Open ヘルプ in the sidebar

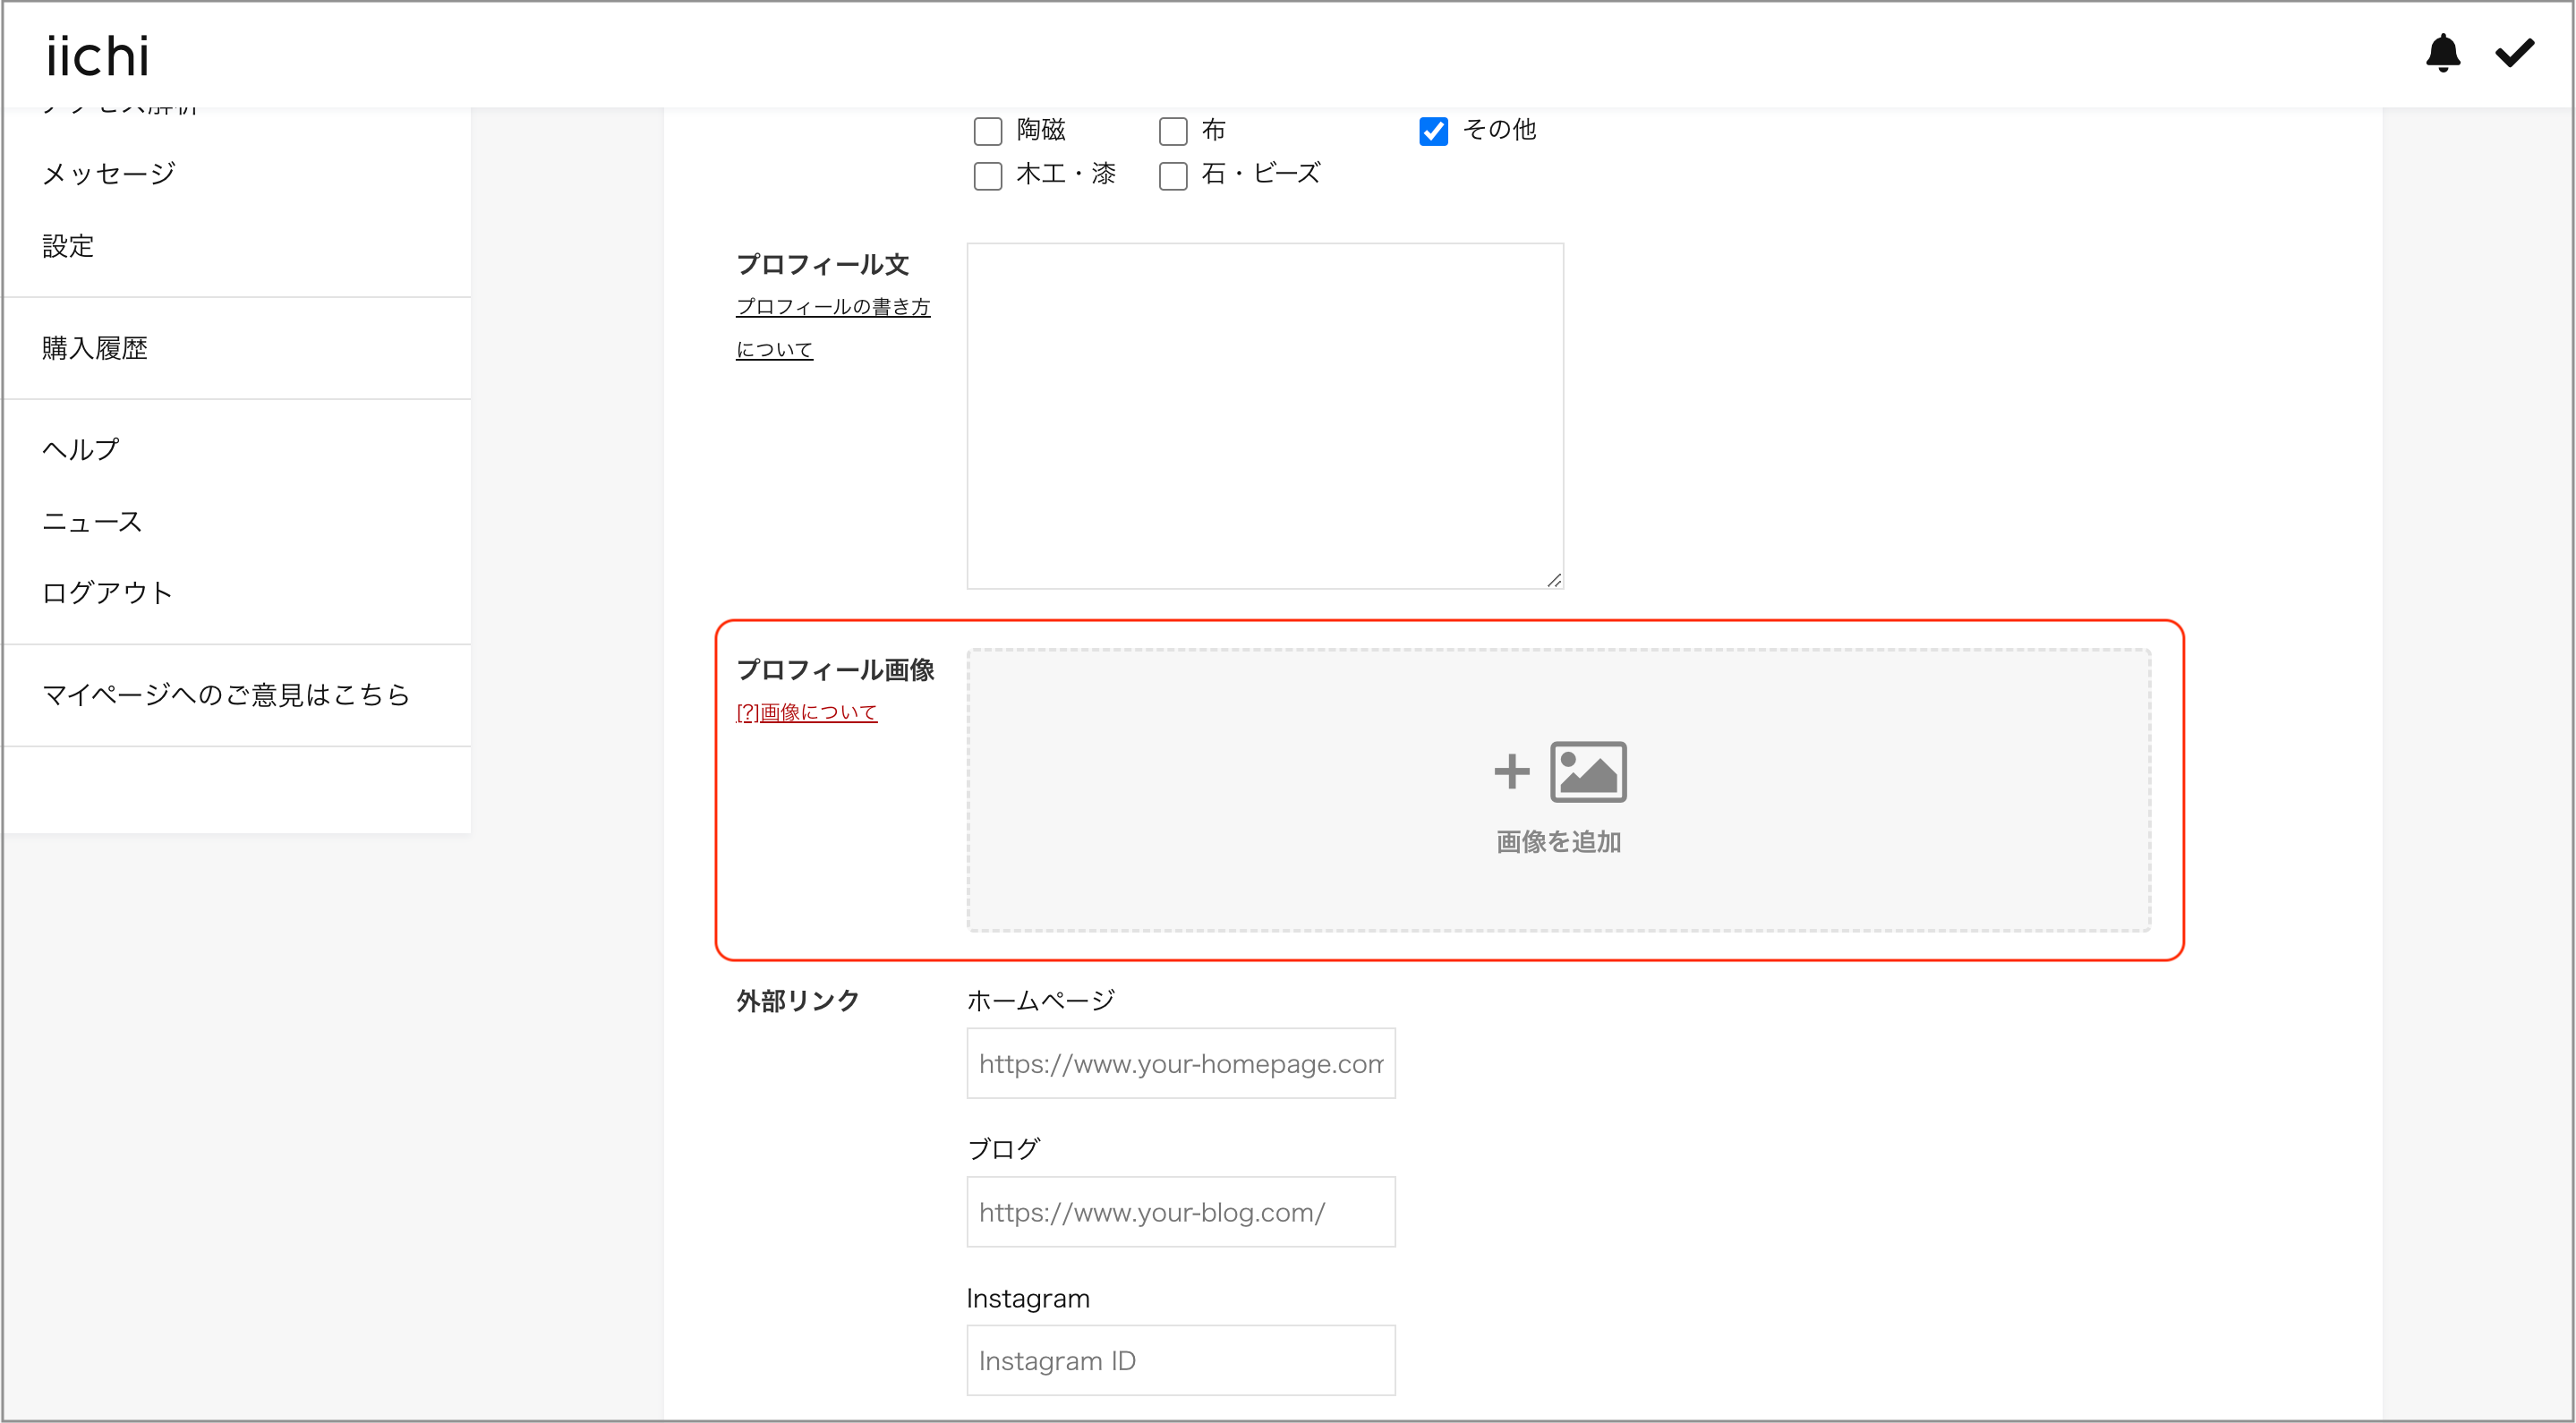pyautogui.click(x=81, y=449)
